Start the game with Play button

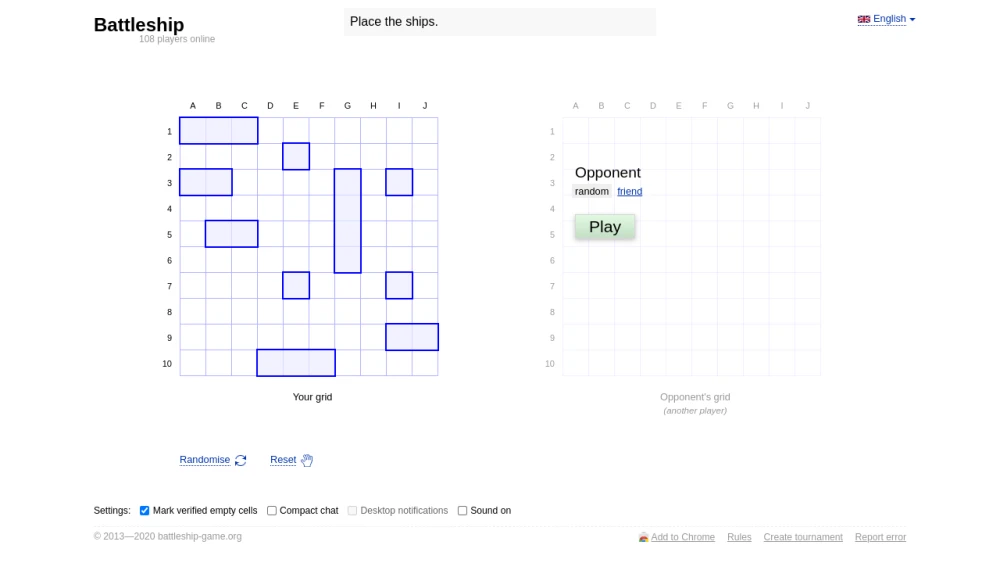click(x=605, y=227)
